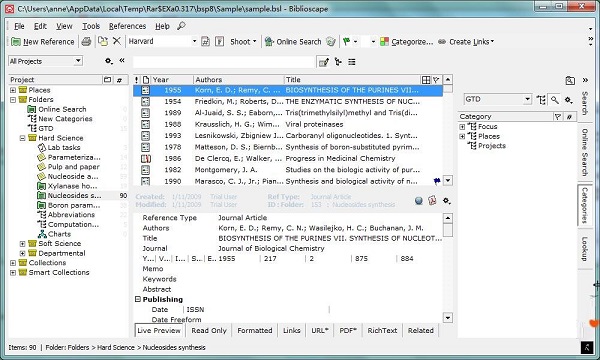Screen dimensions: 600x360
Task: Open the Harvard style dropdown
Action: pos(194,41)
